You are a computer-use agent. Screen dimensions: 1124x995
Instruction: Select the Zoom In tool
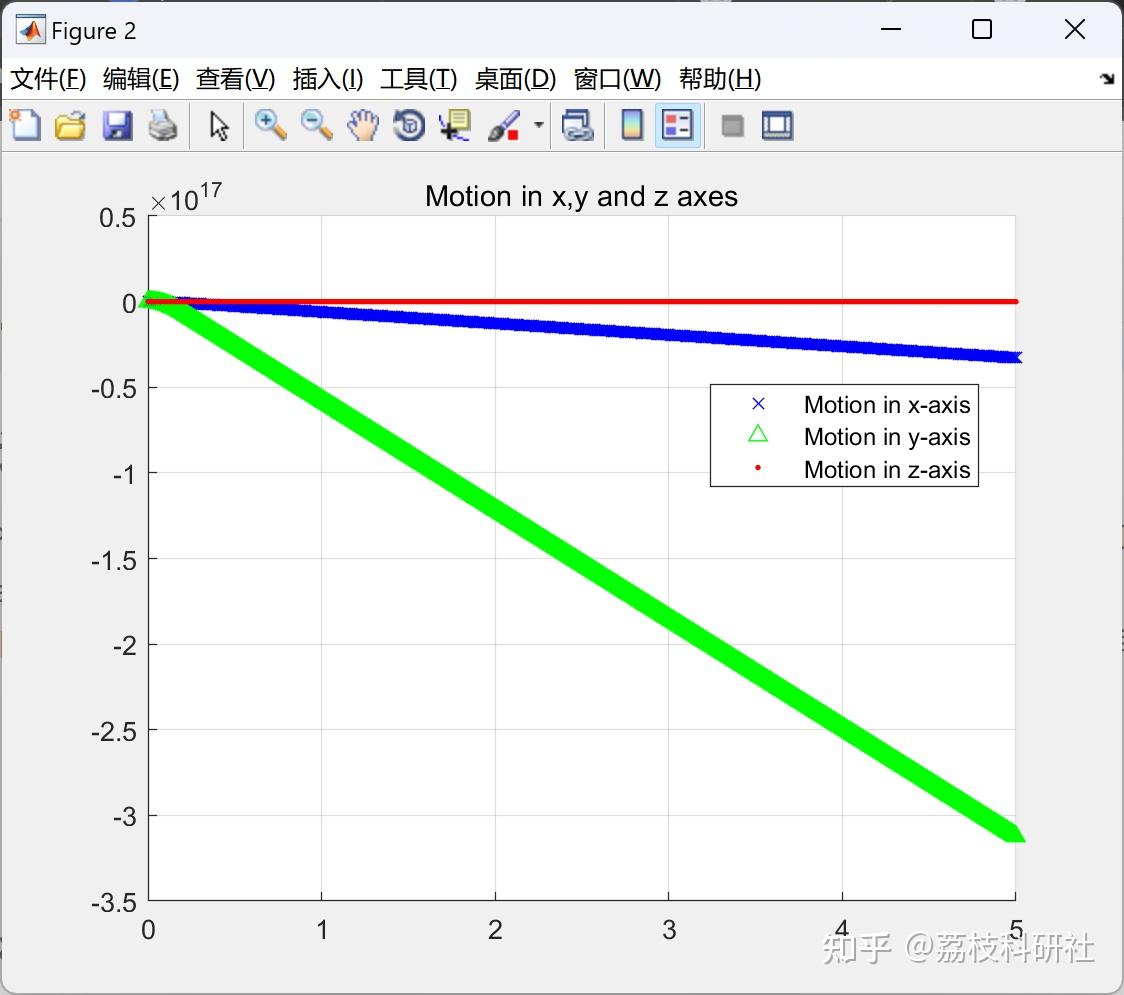(x=270, y=126)
